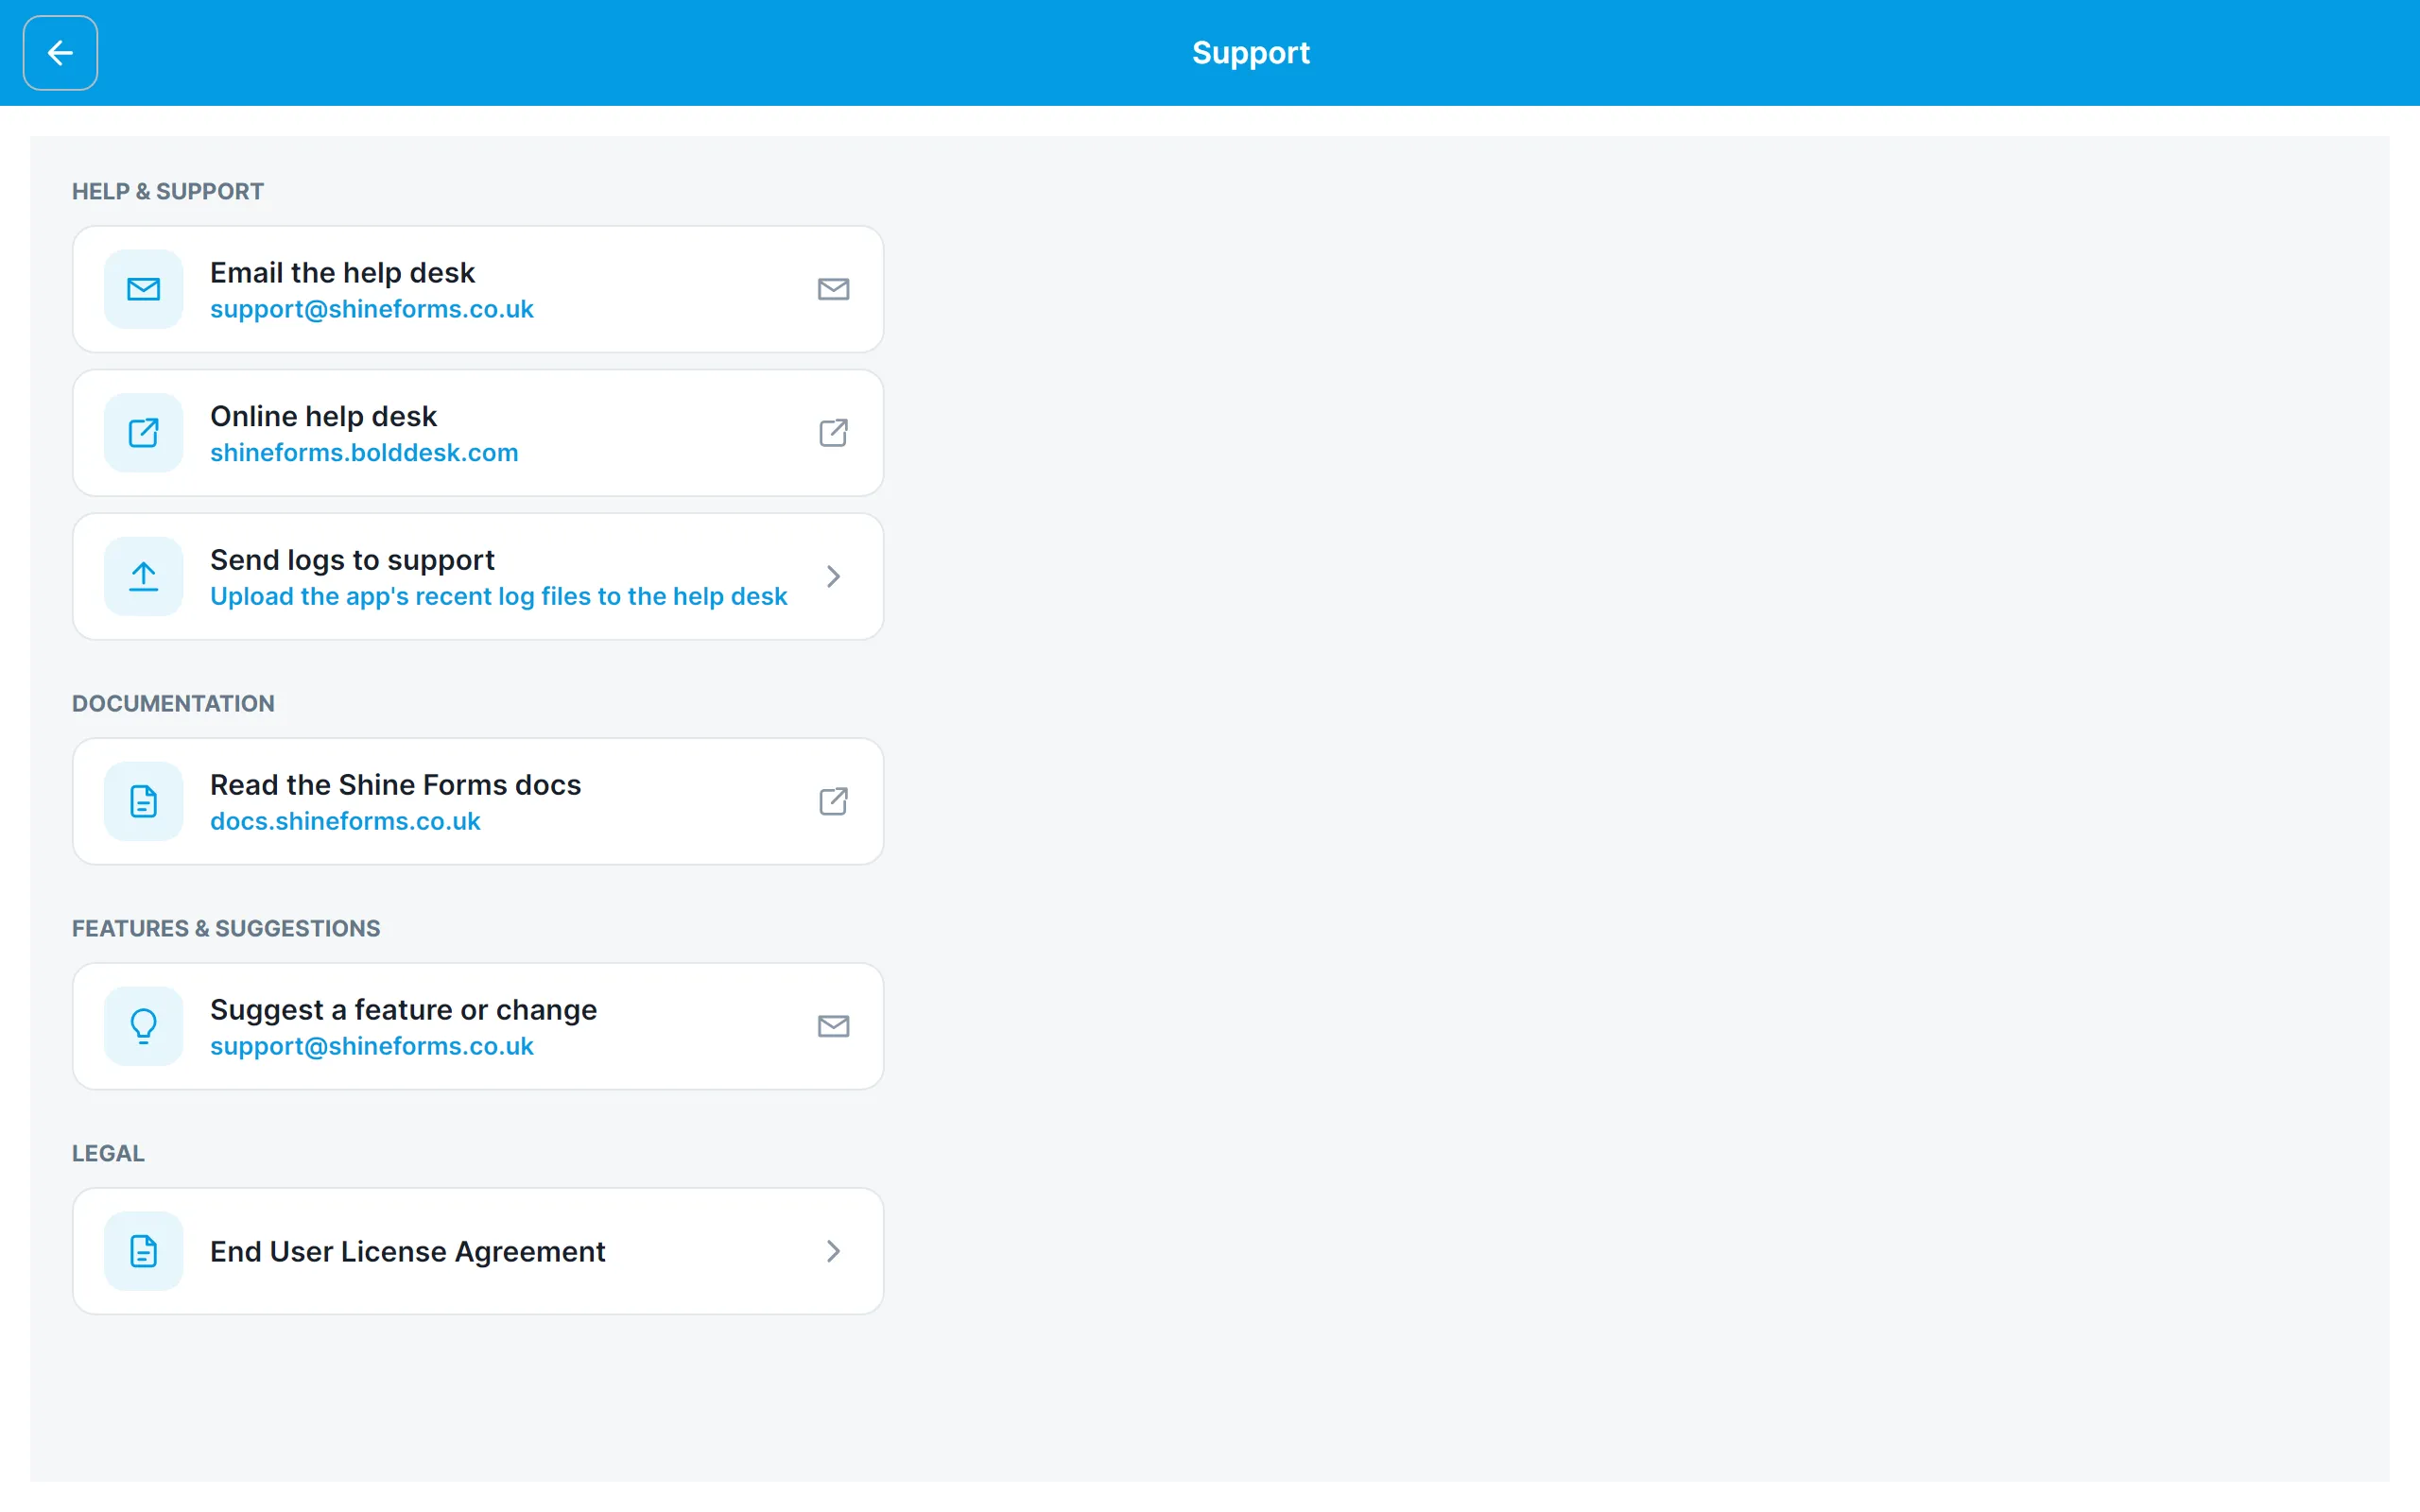Click the document icon on End User License Agreement
Screen dimensions: 2420x1512
point(143,1251)
